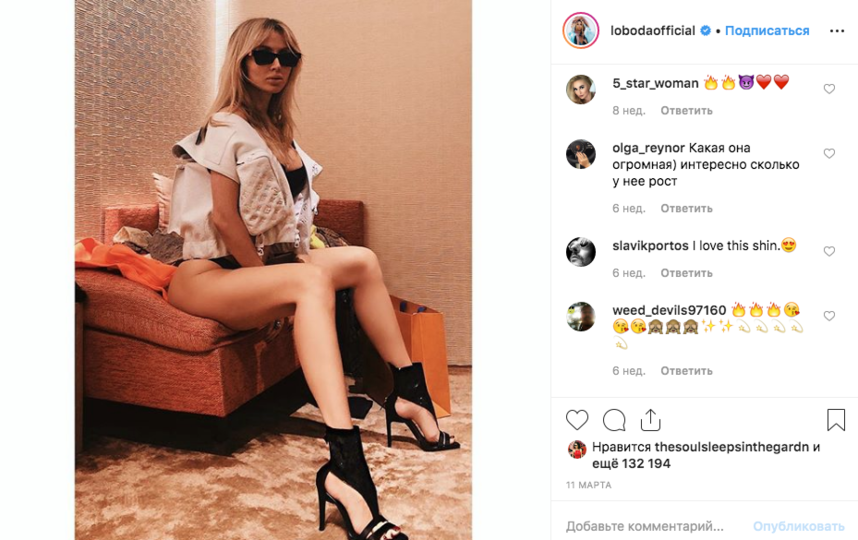Reply to the weed_devils97160 comment
This screenshot has height=540, width=858.
click(686, 371)
